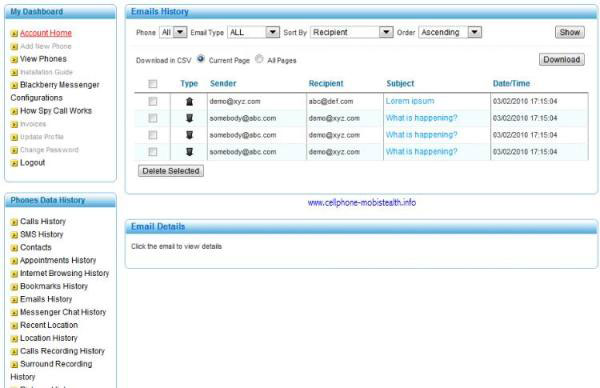Open Internet Browsing History in sidebar
Viewport: 600px width, 388px height.
(x=64, y=273)
